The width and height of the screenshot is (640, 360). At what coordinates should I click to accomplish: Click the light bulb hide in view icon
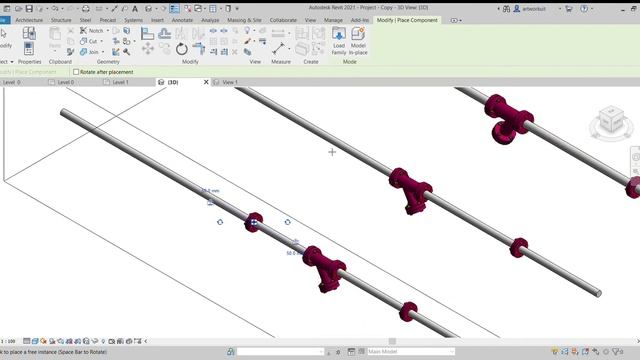[x=247, y=30]
